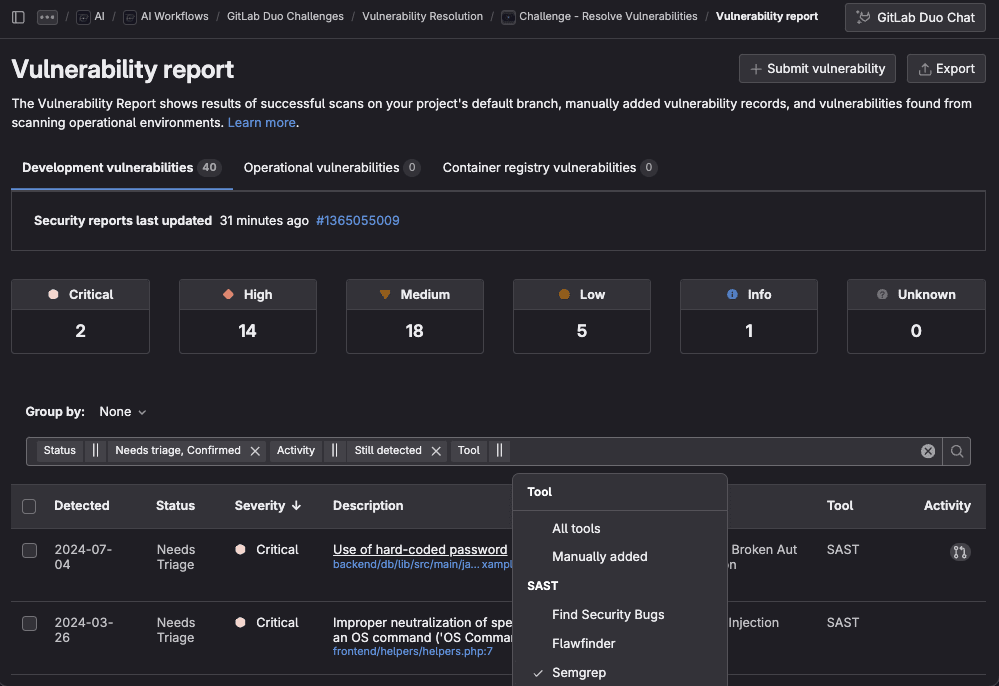Open the AI group breadcrumb

pos(90,17)
